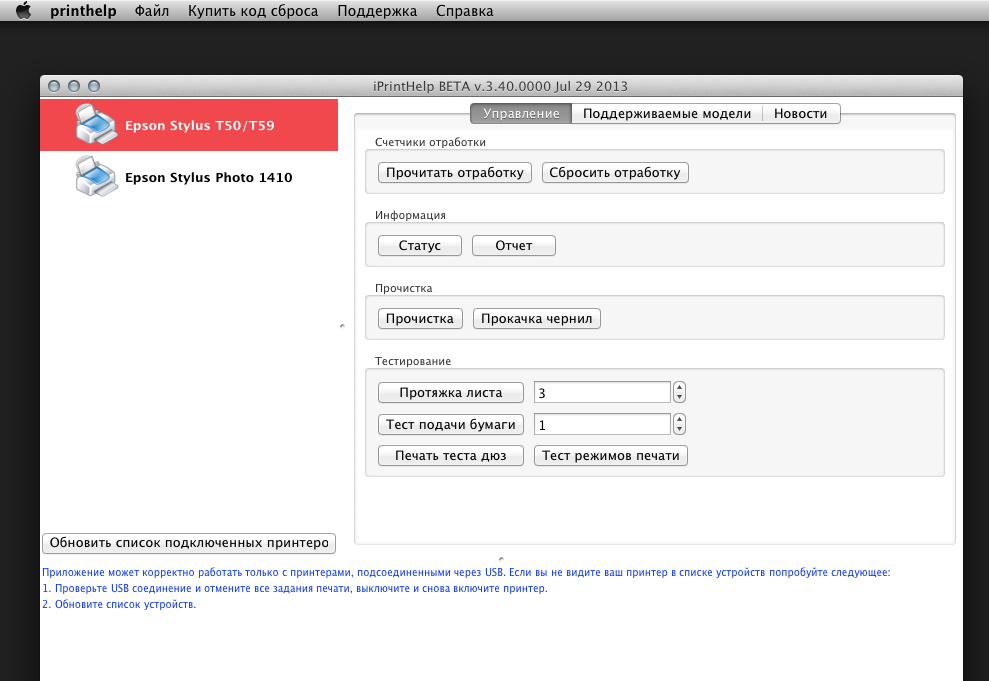The width and height of the screenshot is (989, 681).
Task: Click the hint line '1. Проверьте USB соединение'
Action: click(x=295, y=588)
